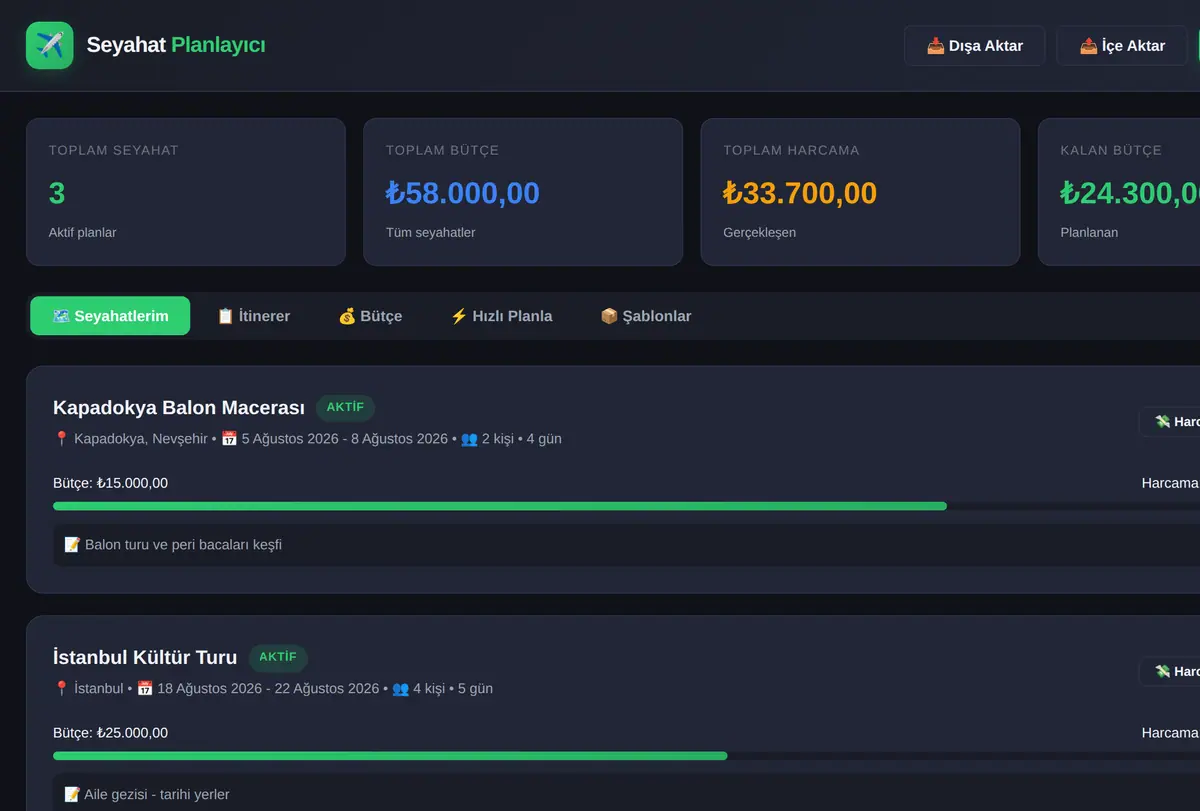Click the note icon before Balon turu

coord(72,545)
